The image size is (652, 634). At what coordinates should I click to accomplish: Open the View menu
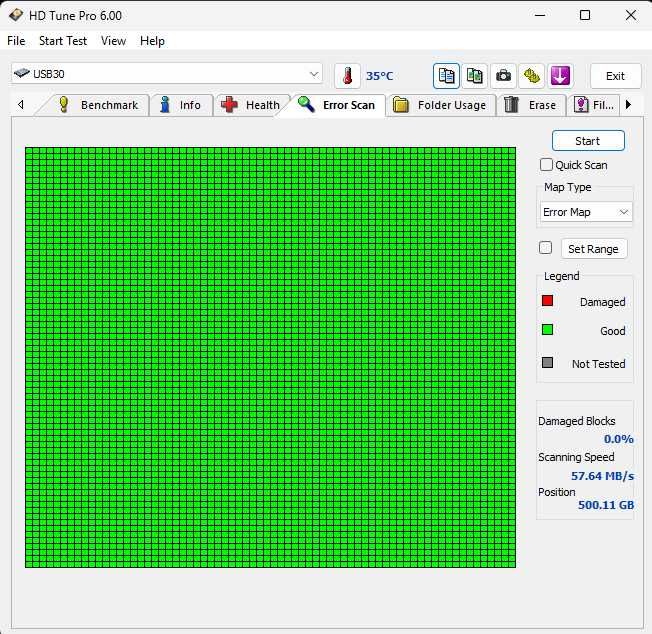113,41
